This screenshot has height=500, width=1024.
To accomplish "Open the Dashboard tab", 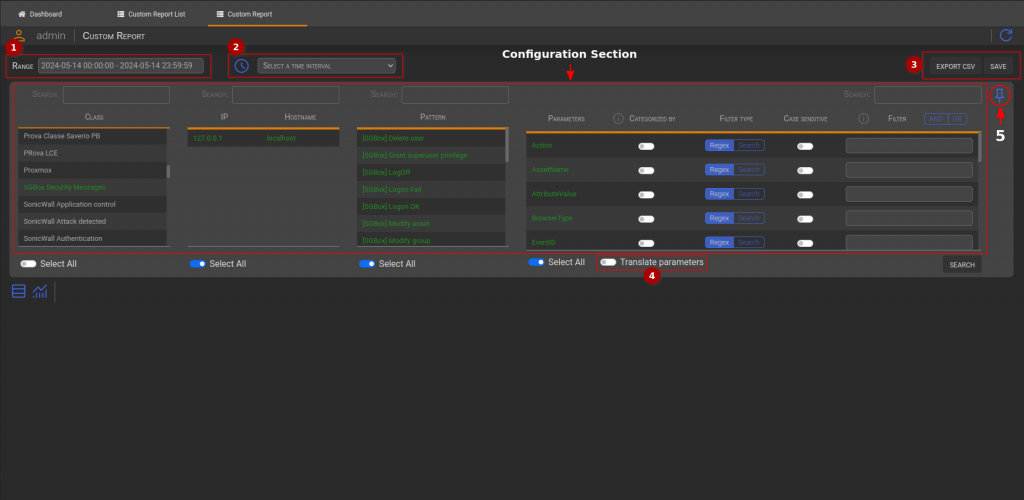I will click(40, 14).
